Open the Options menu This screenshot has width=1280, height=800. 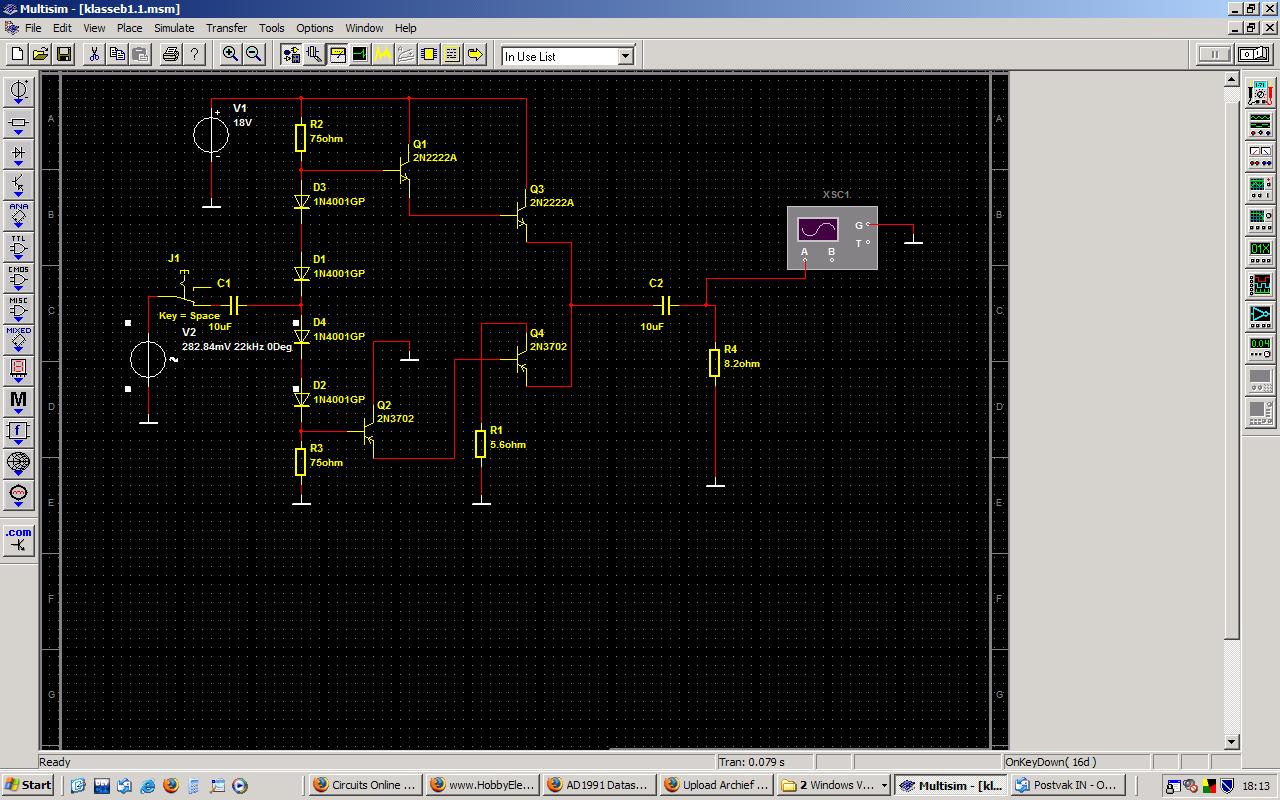(315, 28)
